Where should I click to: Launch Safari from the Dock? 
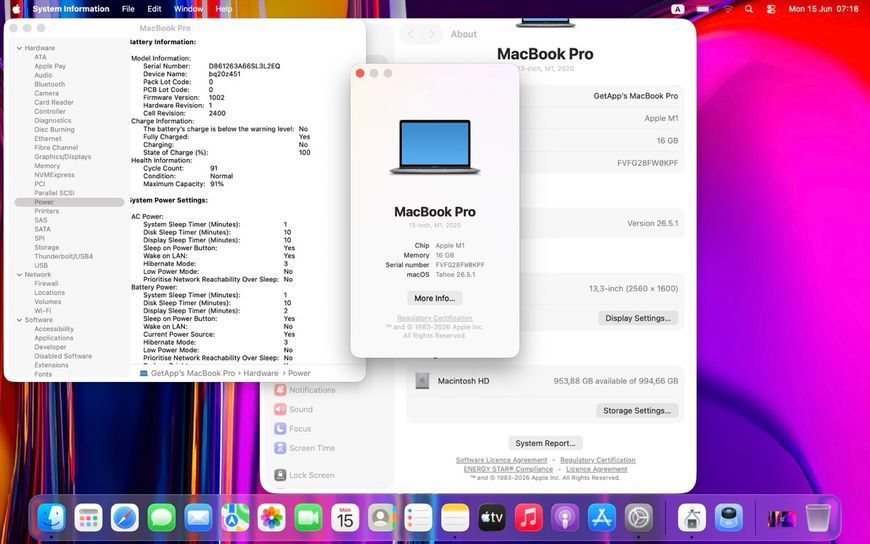[125, 517]
